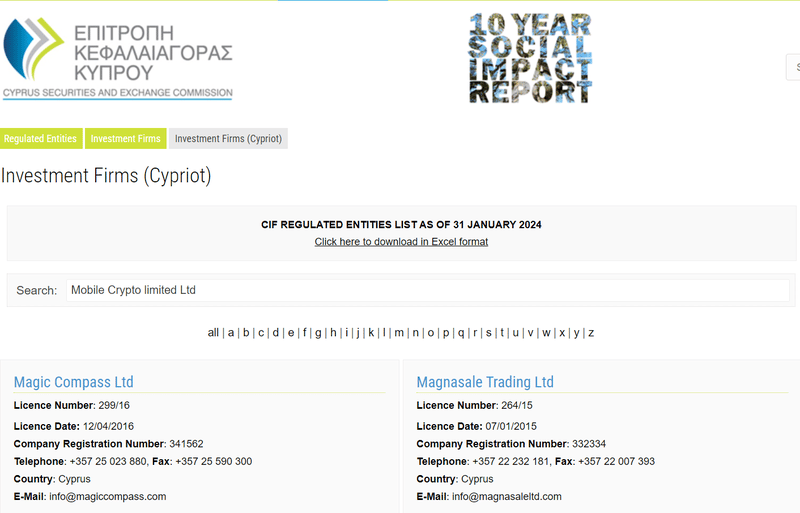Filter firms by letter l
800x513 pixels.
384,333
